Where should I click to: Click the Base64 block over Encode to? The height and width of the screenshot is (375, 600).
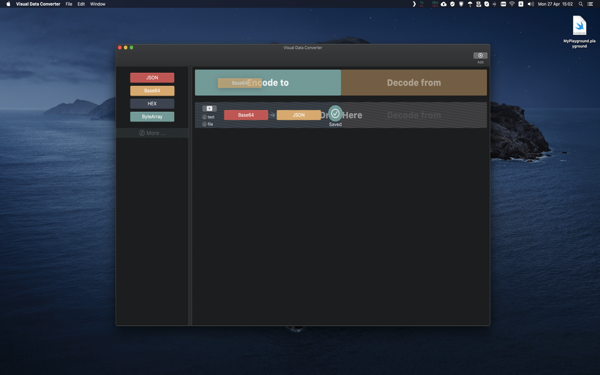click(x=240, y=83)
